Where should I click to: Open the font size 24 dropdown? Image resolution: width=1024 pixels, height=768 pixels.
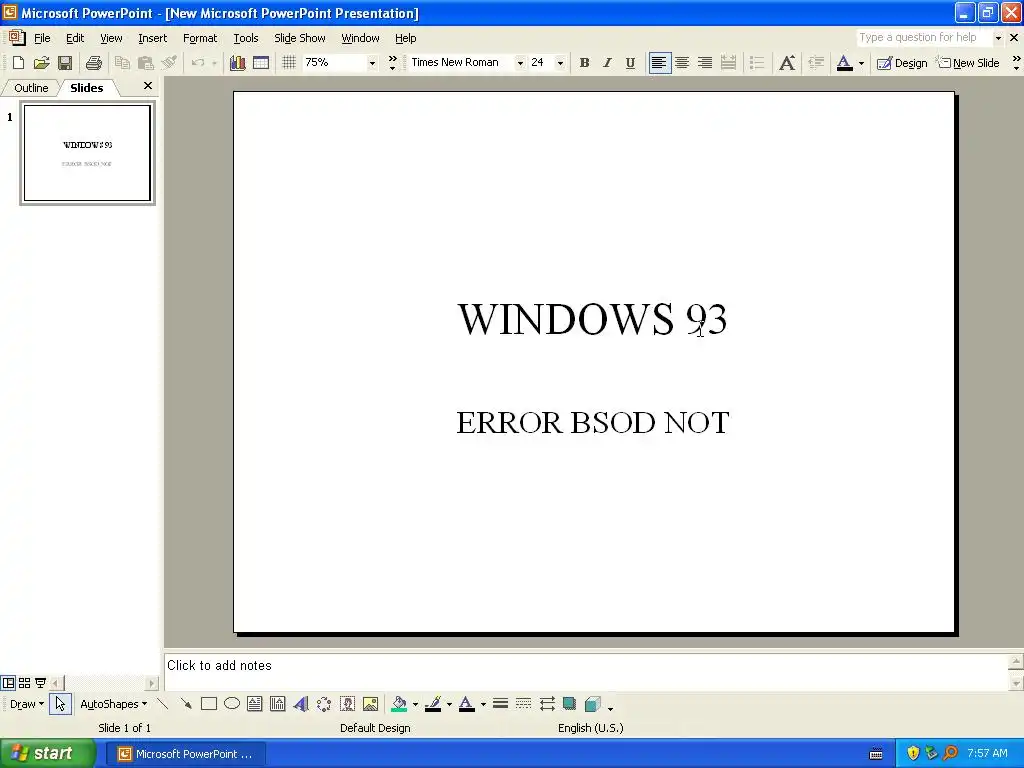tap(560, 63)
